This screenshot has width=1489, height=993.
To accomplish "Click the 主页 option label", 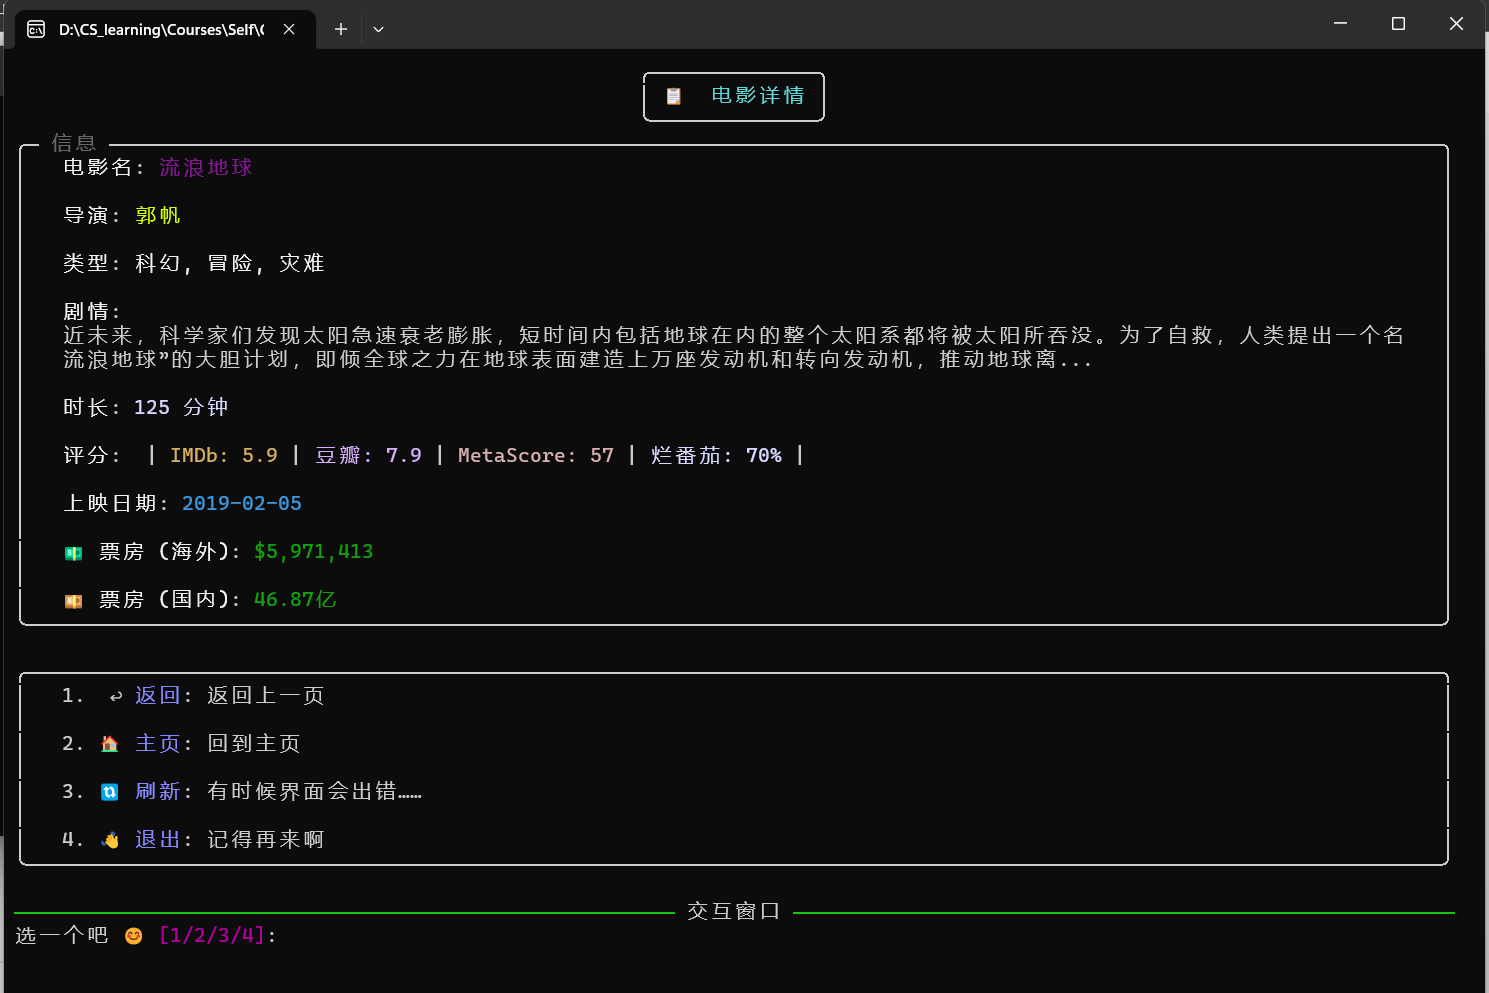I will coord(158,743).
